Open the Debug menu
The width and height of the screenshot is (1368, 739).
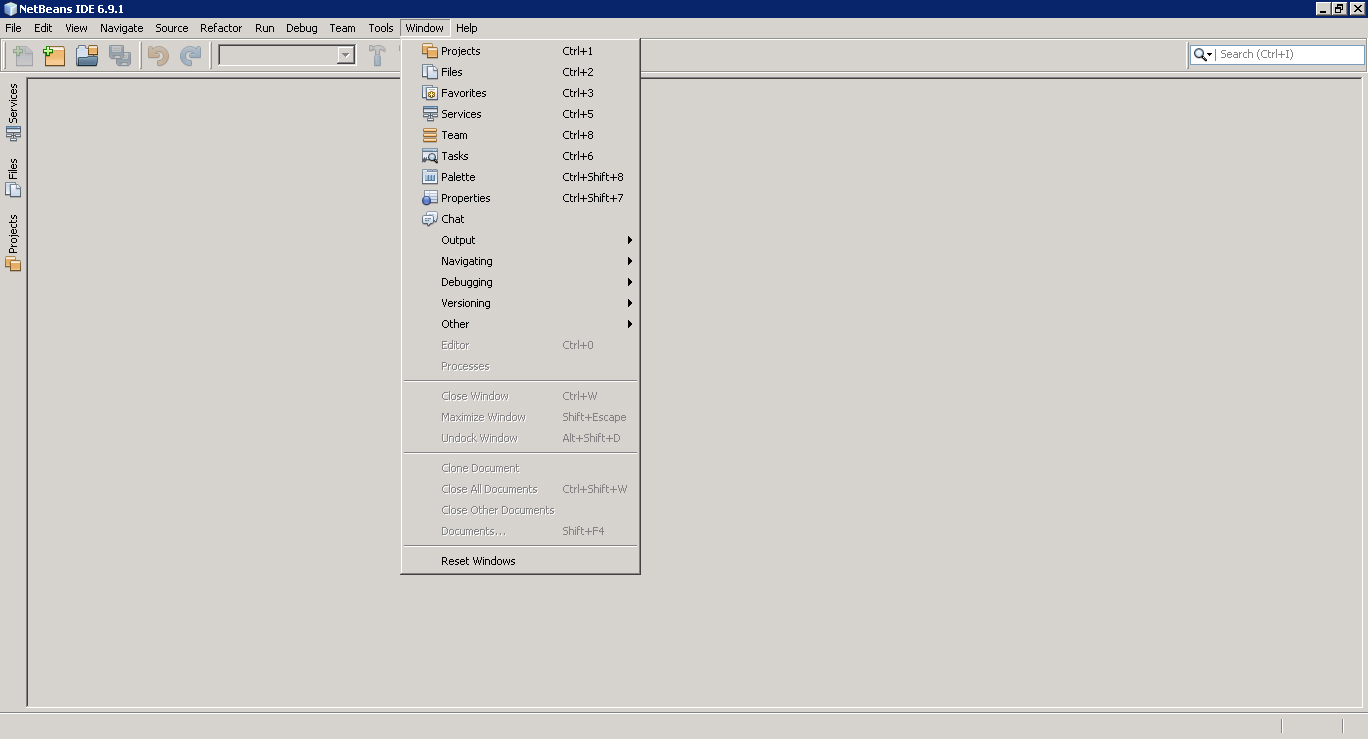pos(301,28)
